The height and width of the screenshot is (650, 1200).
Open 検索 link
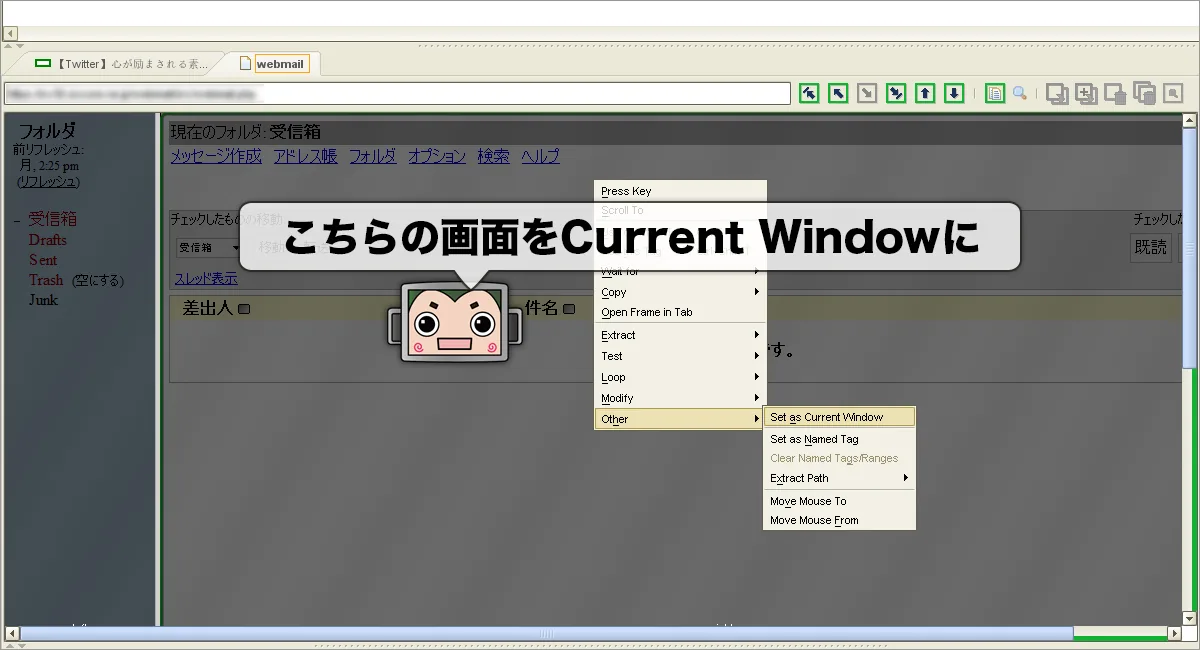point(493,156)
